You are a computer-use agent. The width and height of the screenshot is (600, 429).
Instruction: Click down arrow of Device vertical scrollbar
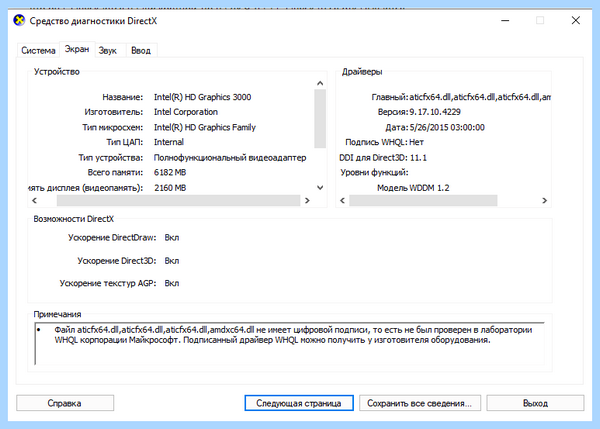(x=320, y=188)
